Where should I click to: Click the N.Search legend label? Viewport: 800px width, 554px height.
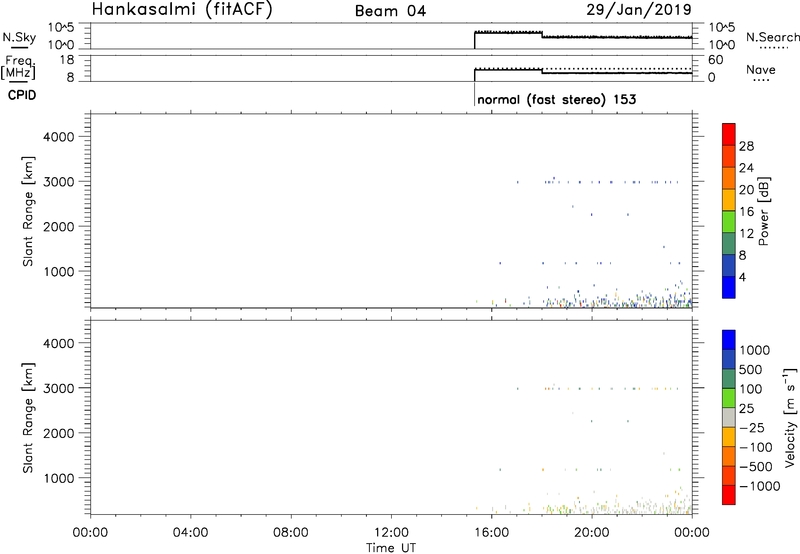772,37
